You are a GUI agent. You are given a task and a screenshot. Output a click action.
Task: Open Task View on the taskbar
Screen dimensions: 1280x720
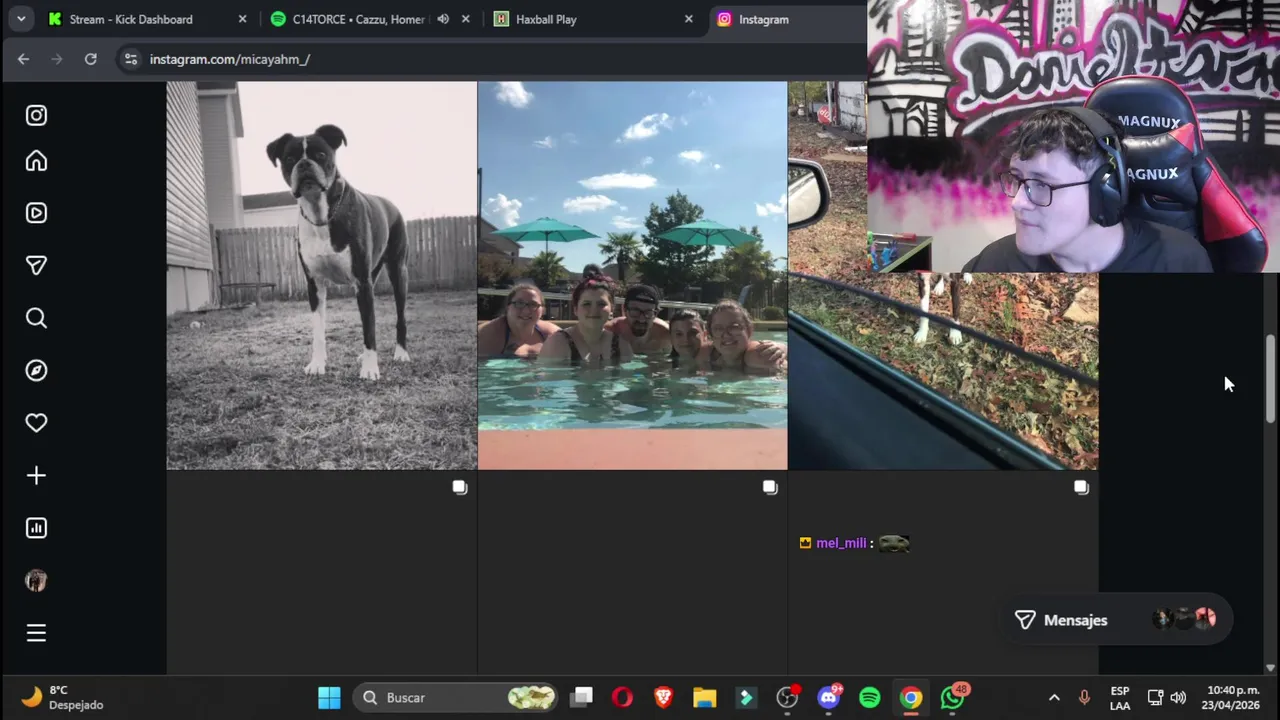582,697
